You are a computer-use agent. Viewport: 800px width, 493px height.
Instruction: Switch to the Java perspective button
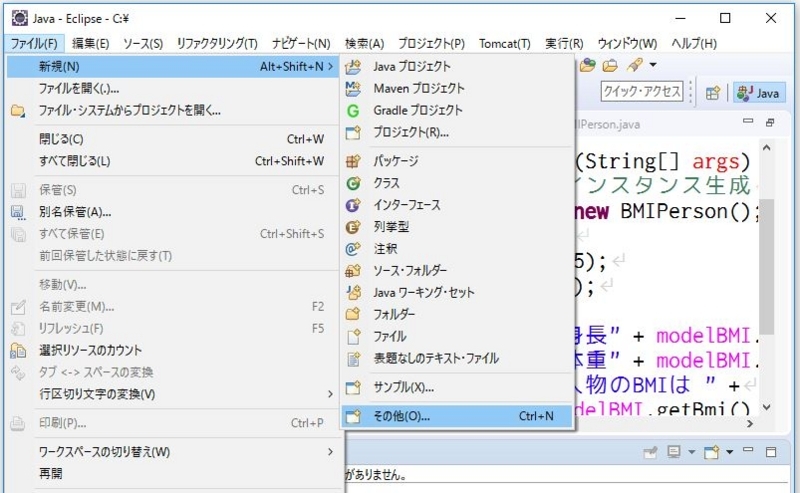[x=759, y=93]
